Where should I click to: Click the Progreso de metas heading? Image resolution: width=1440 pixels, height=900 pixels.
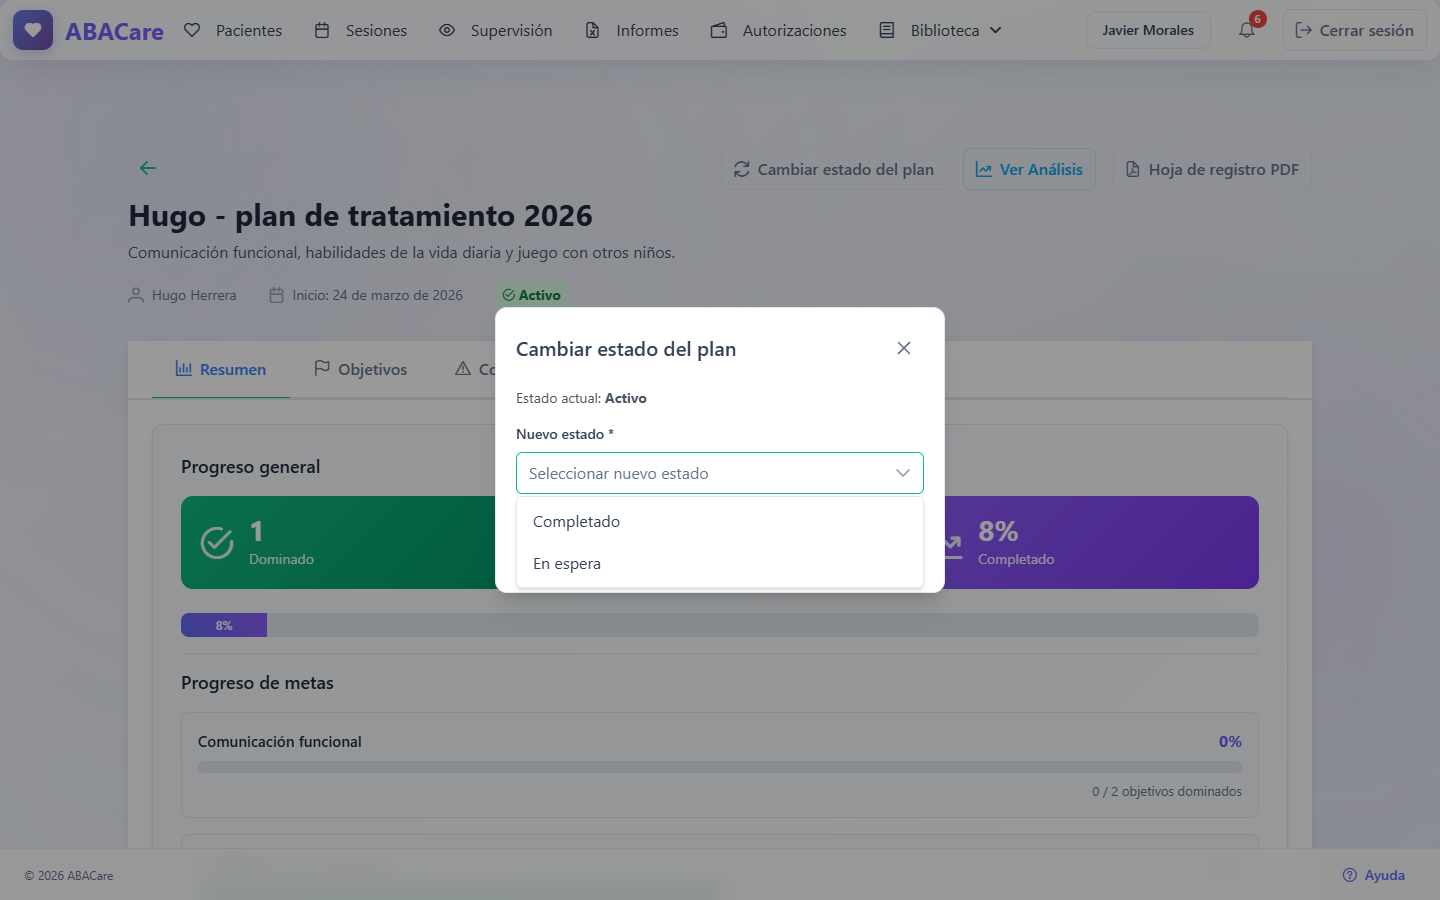click(257, 683)
